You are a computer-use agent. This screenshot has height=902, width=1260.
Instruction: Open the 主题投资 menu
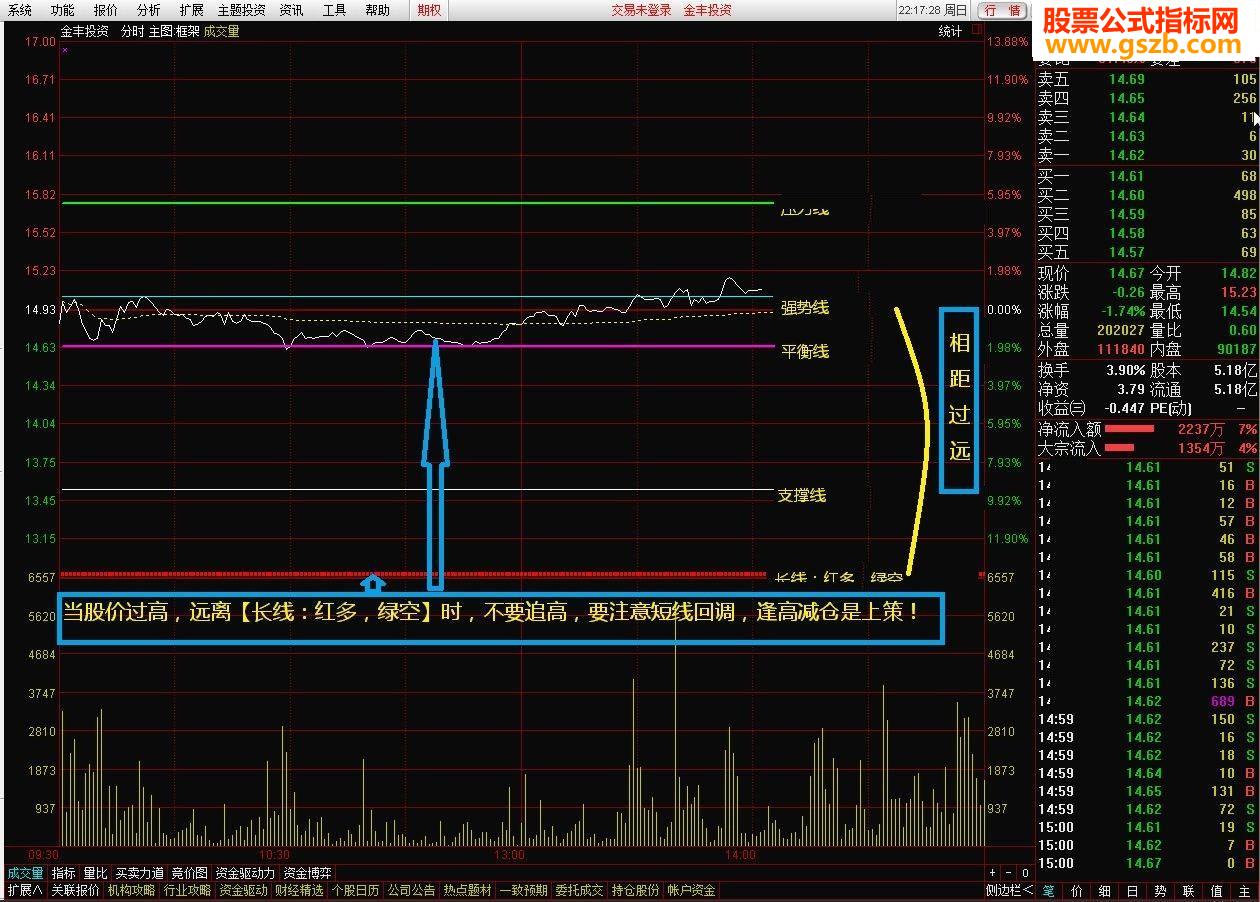241,10
